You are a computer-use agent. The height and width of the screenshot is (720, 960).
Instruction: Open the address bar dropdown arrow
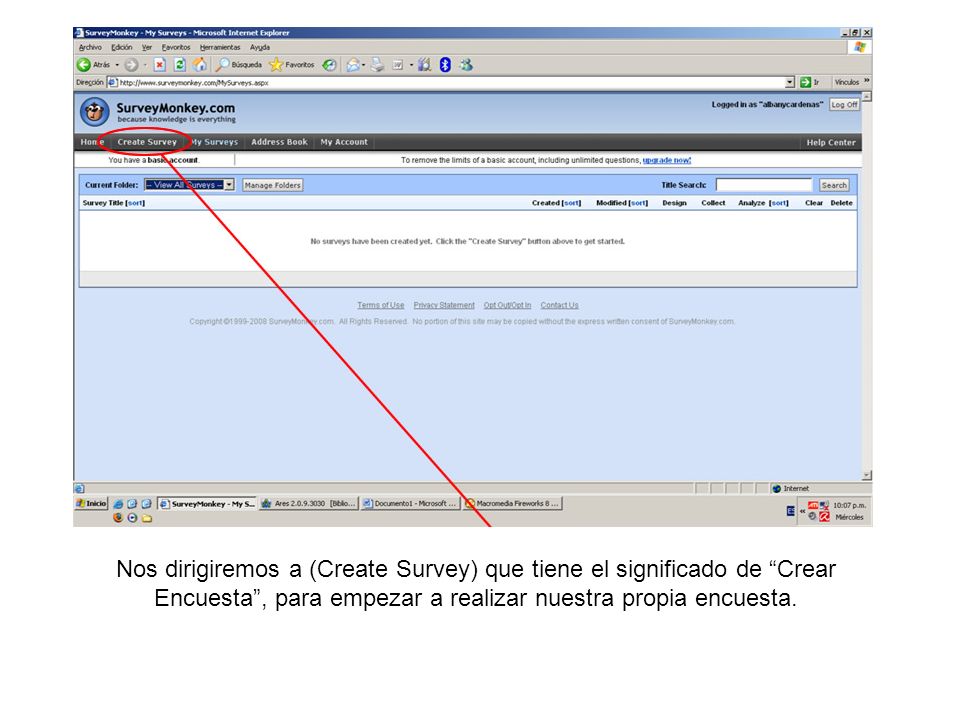tap(790, 82)
